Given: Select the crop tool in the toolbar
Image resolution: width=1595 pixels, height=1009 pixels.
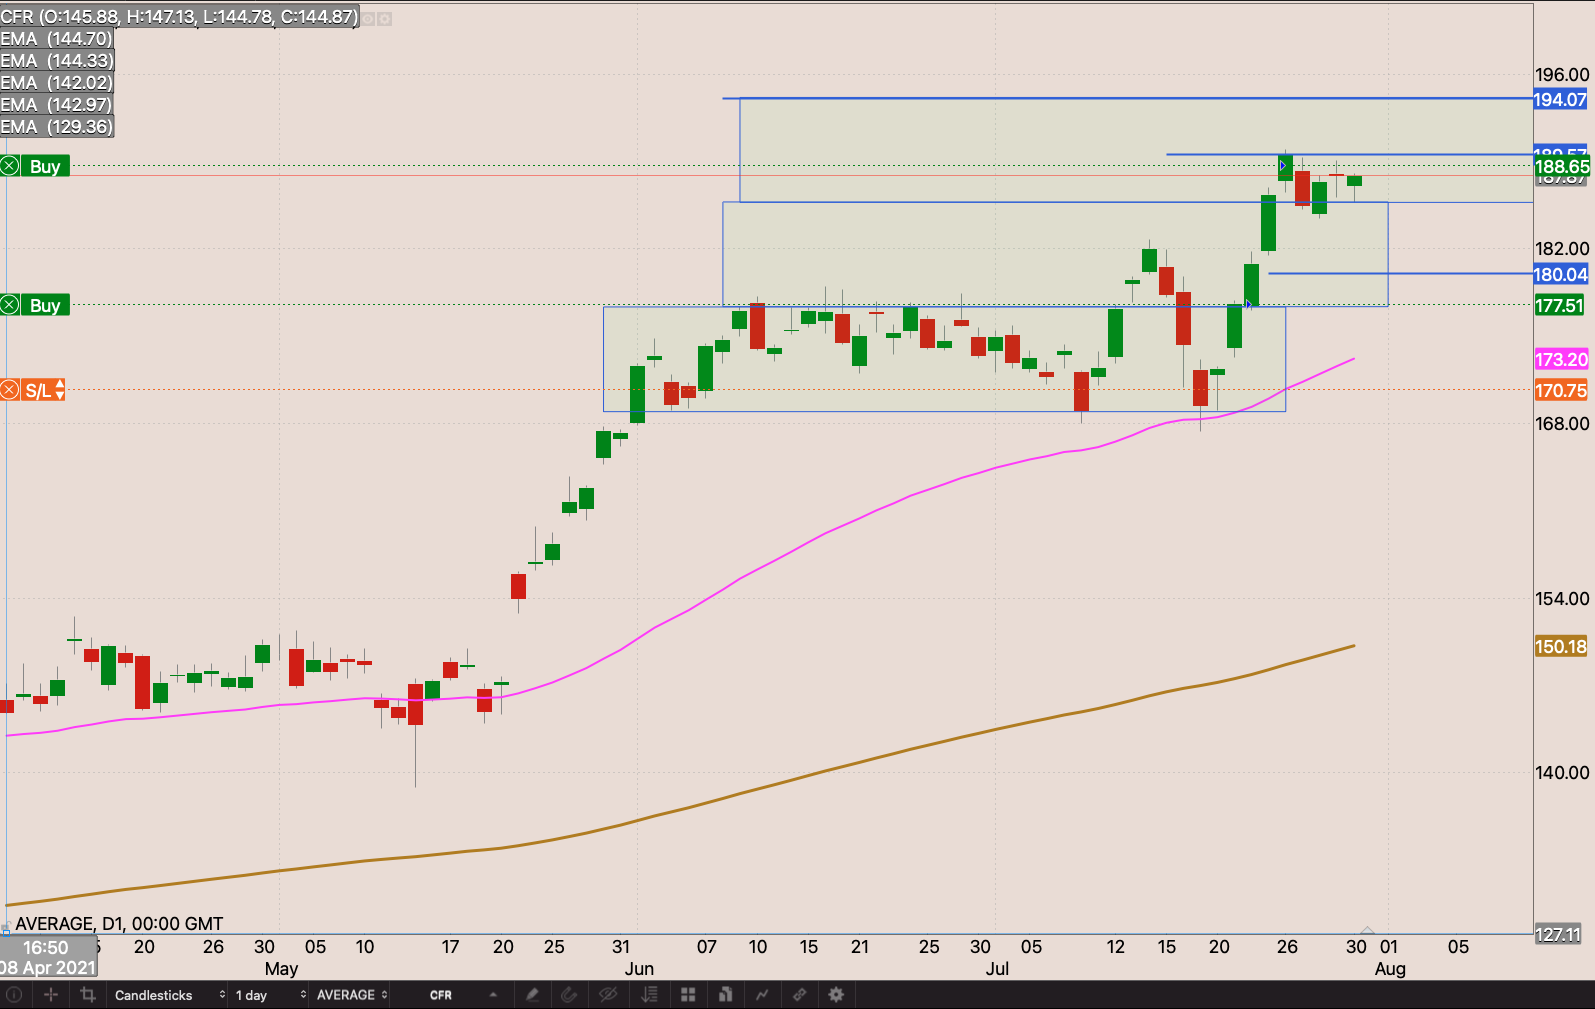Looking at the screenshot, I should coord(88,995).
